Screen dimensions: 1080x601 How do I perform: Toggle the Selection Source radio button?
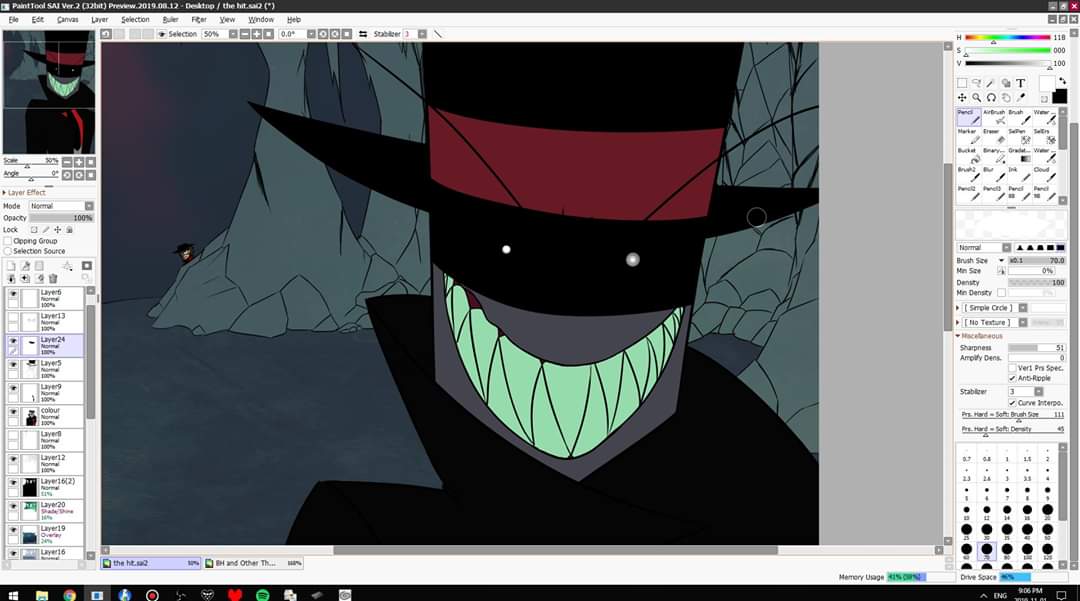tap(8, 251)
